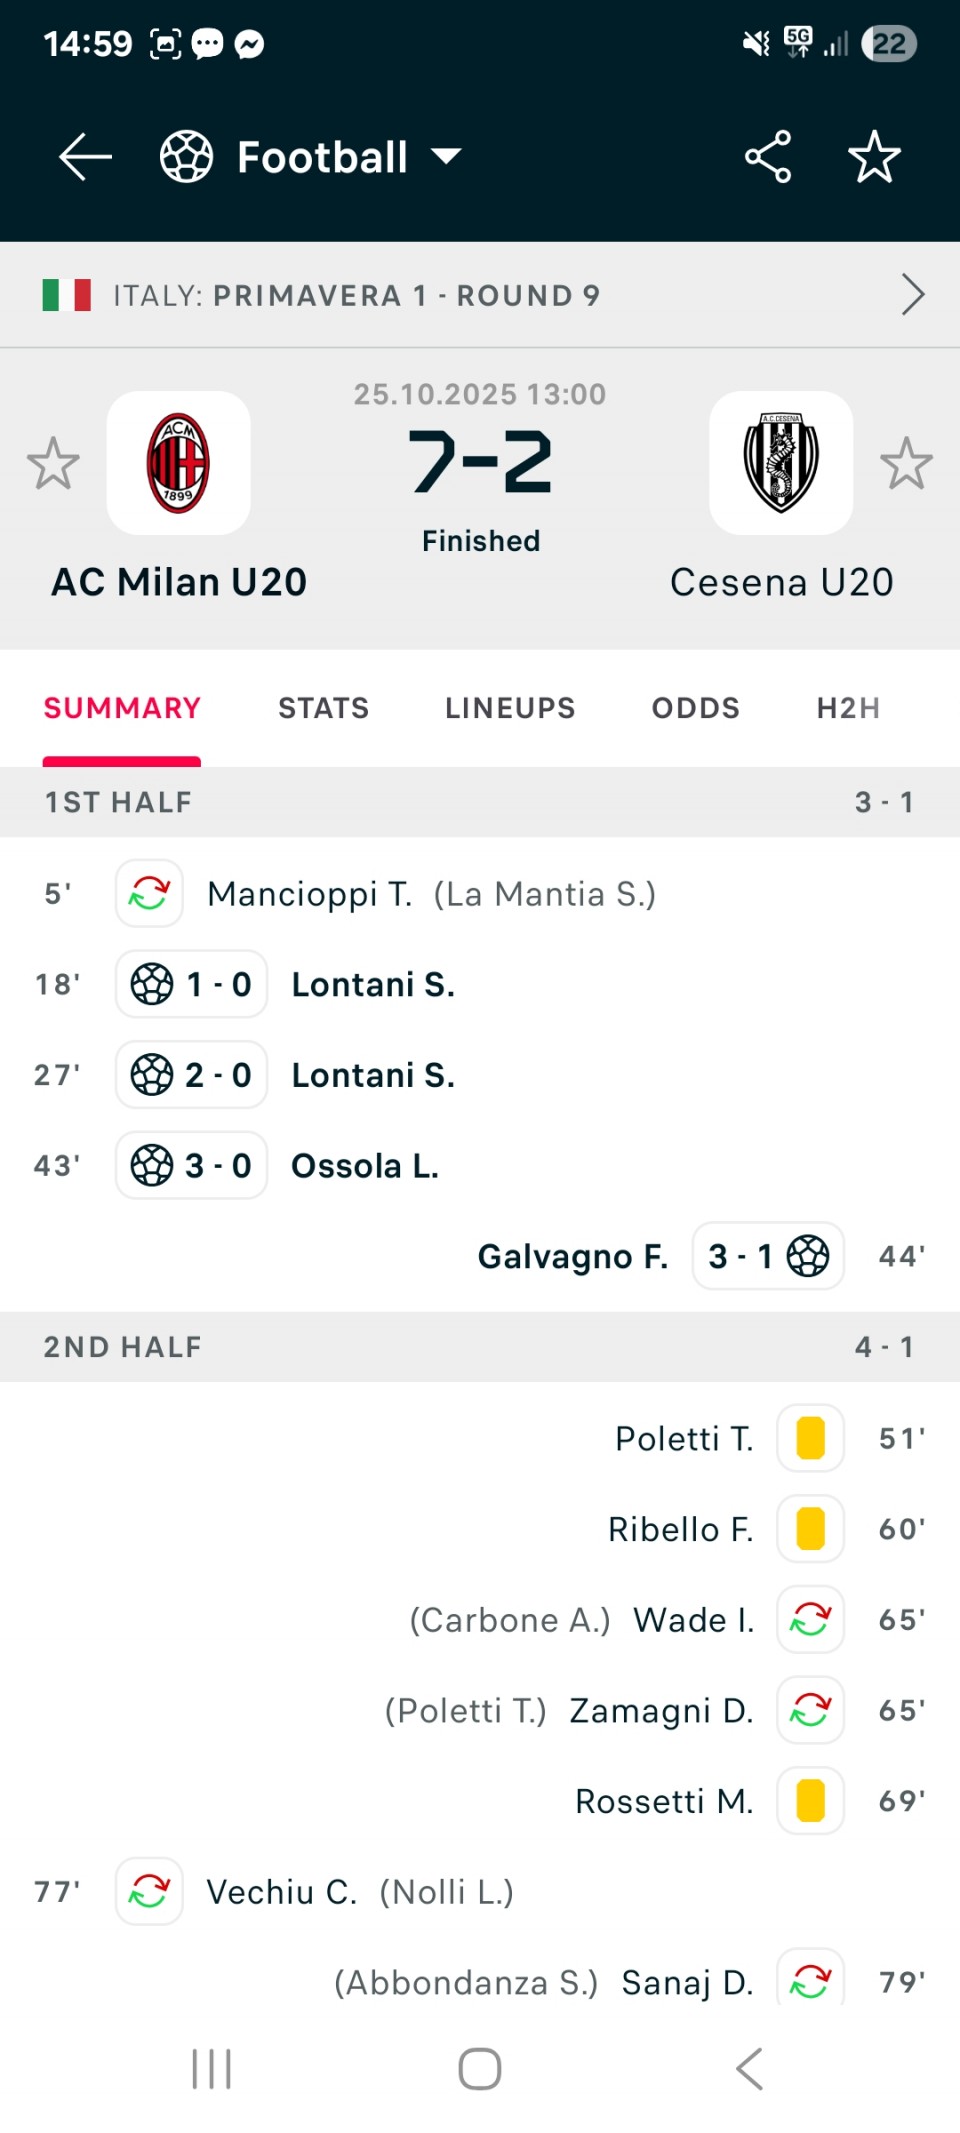Open Cesena U20 team crest
This screenshot has width=960, height=2133.
pyautogui.click(x=781, y=463)
